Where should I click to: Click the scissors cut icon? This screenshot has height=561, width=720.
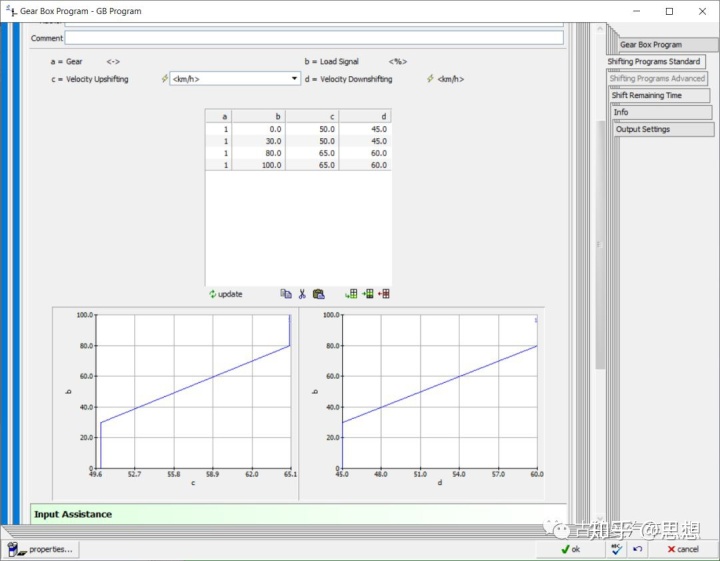tap(302, 294)
